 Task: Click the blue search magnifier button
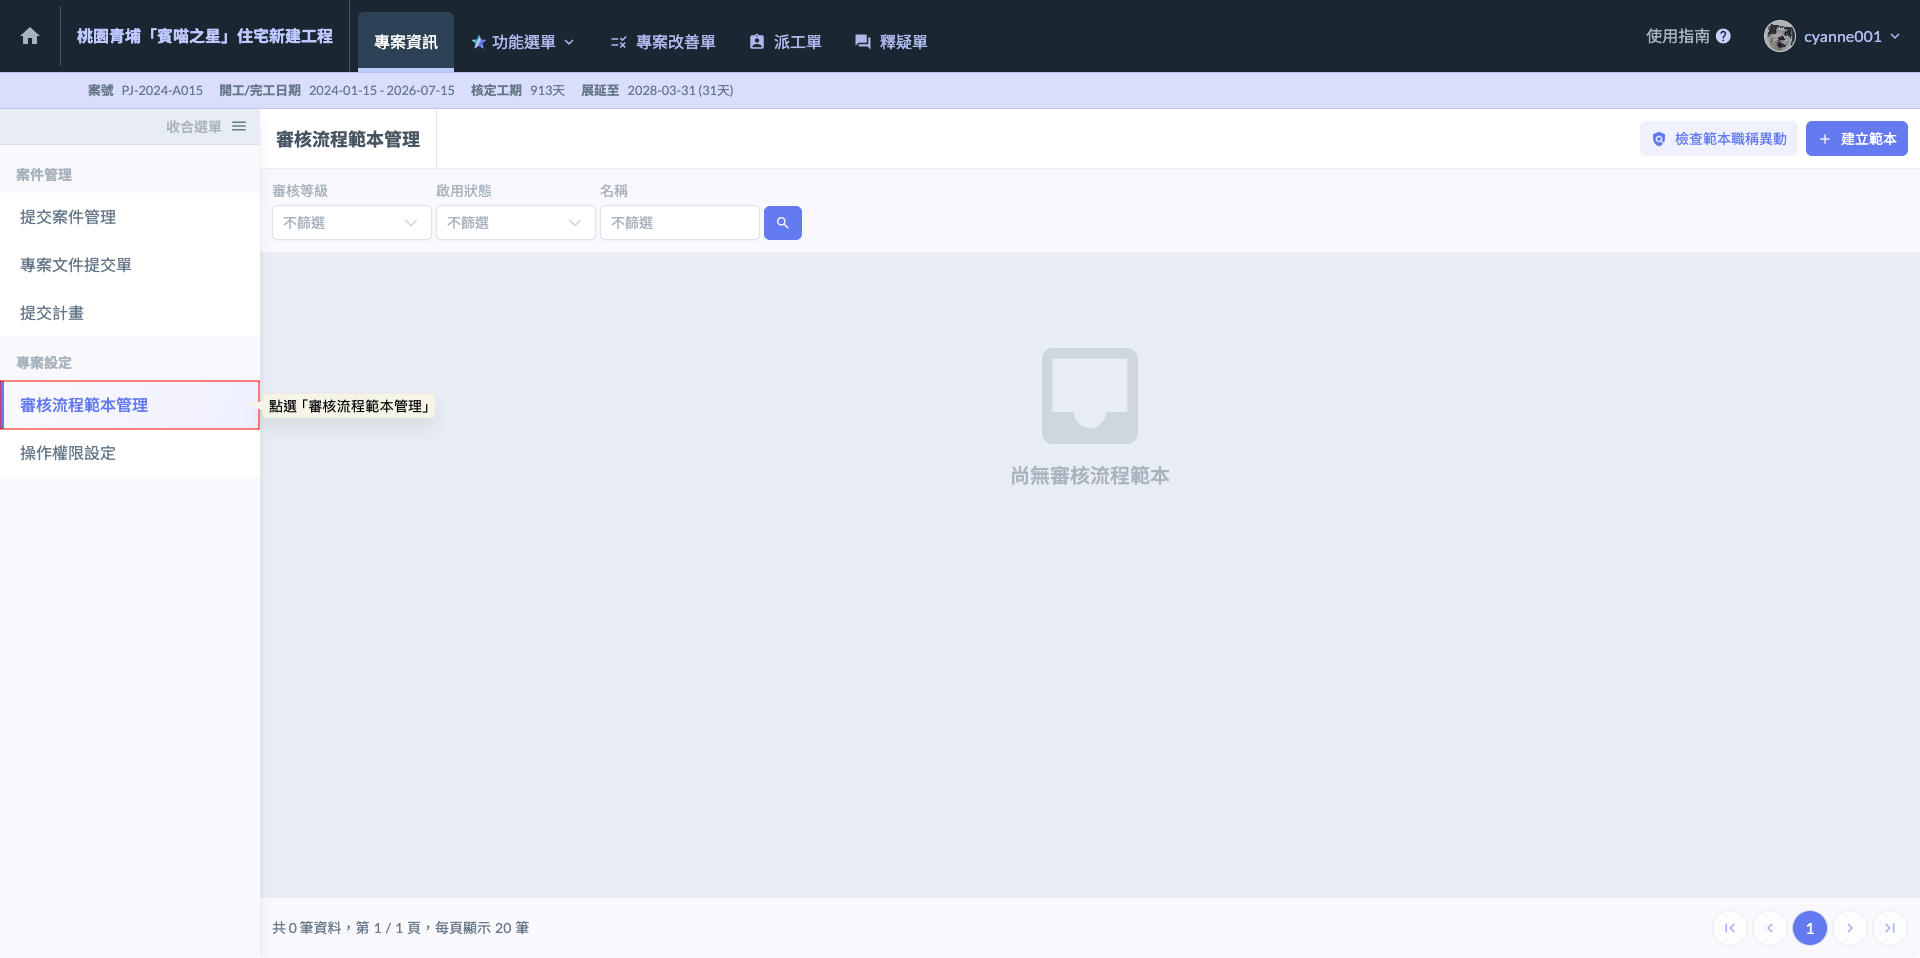click(783, 223)
